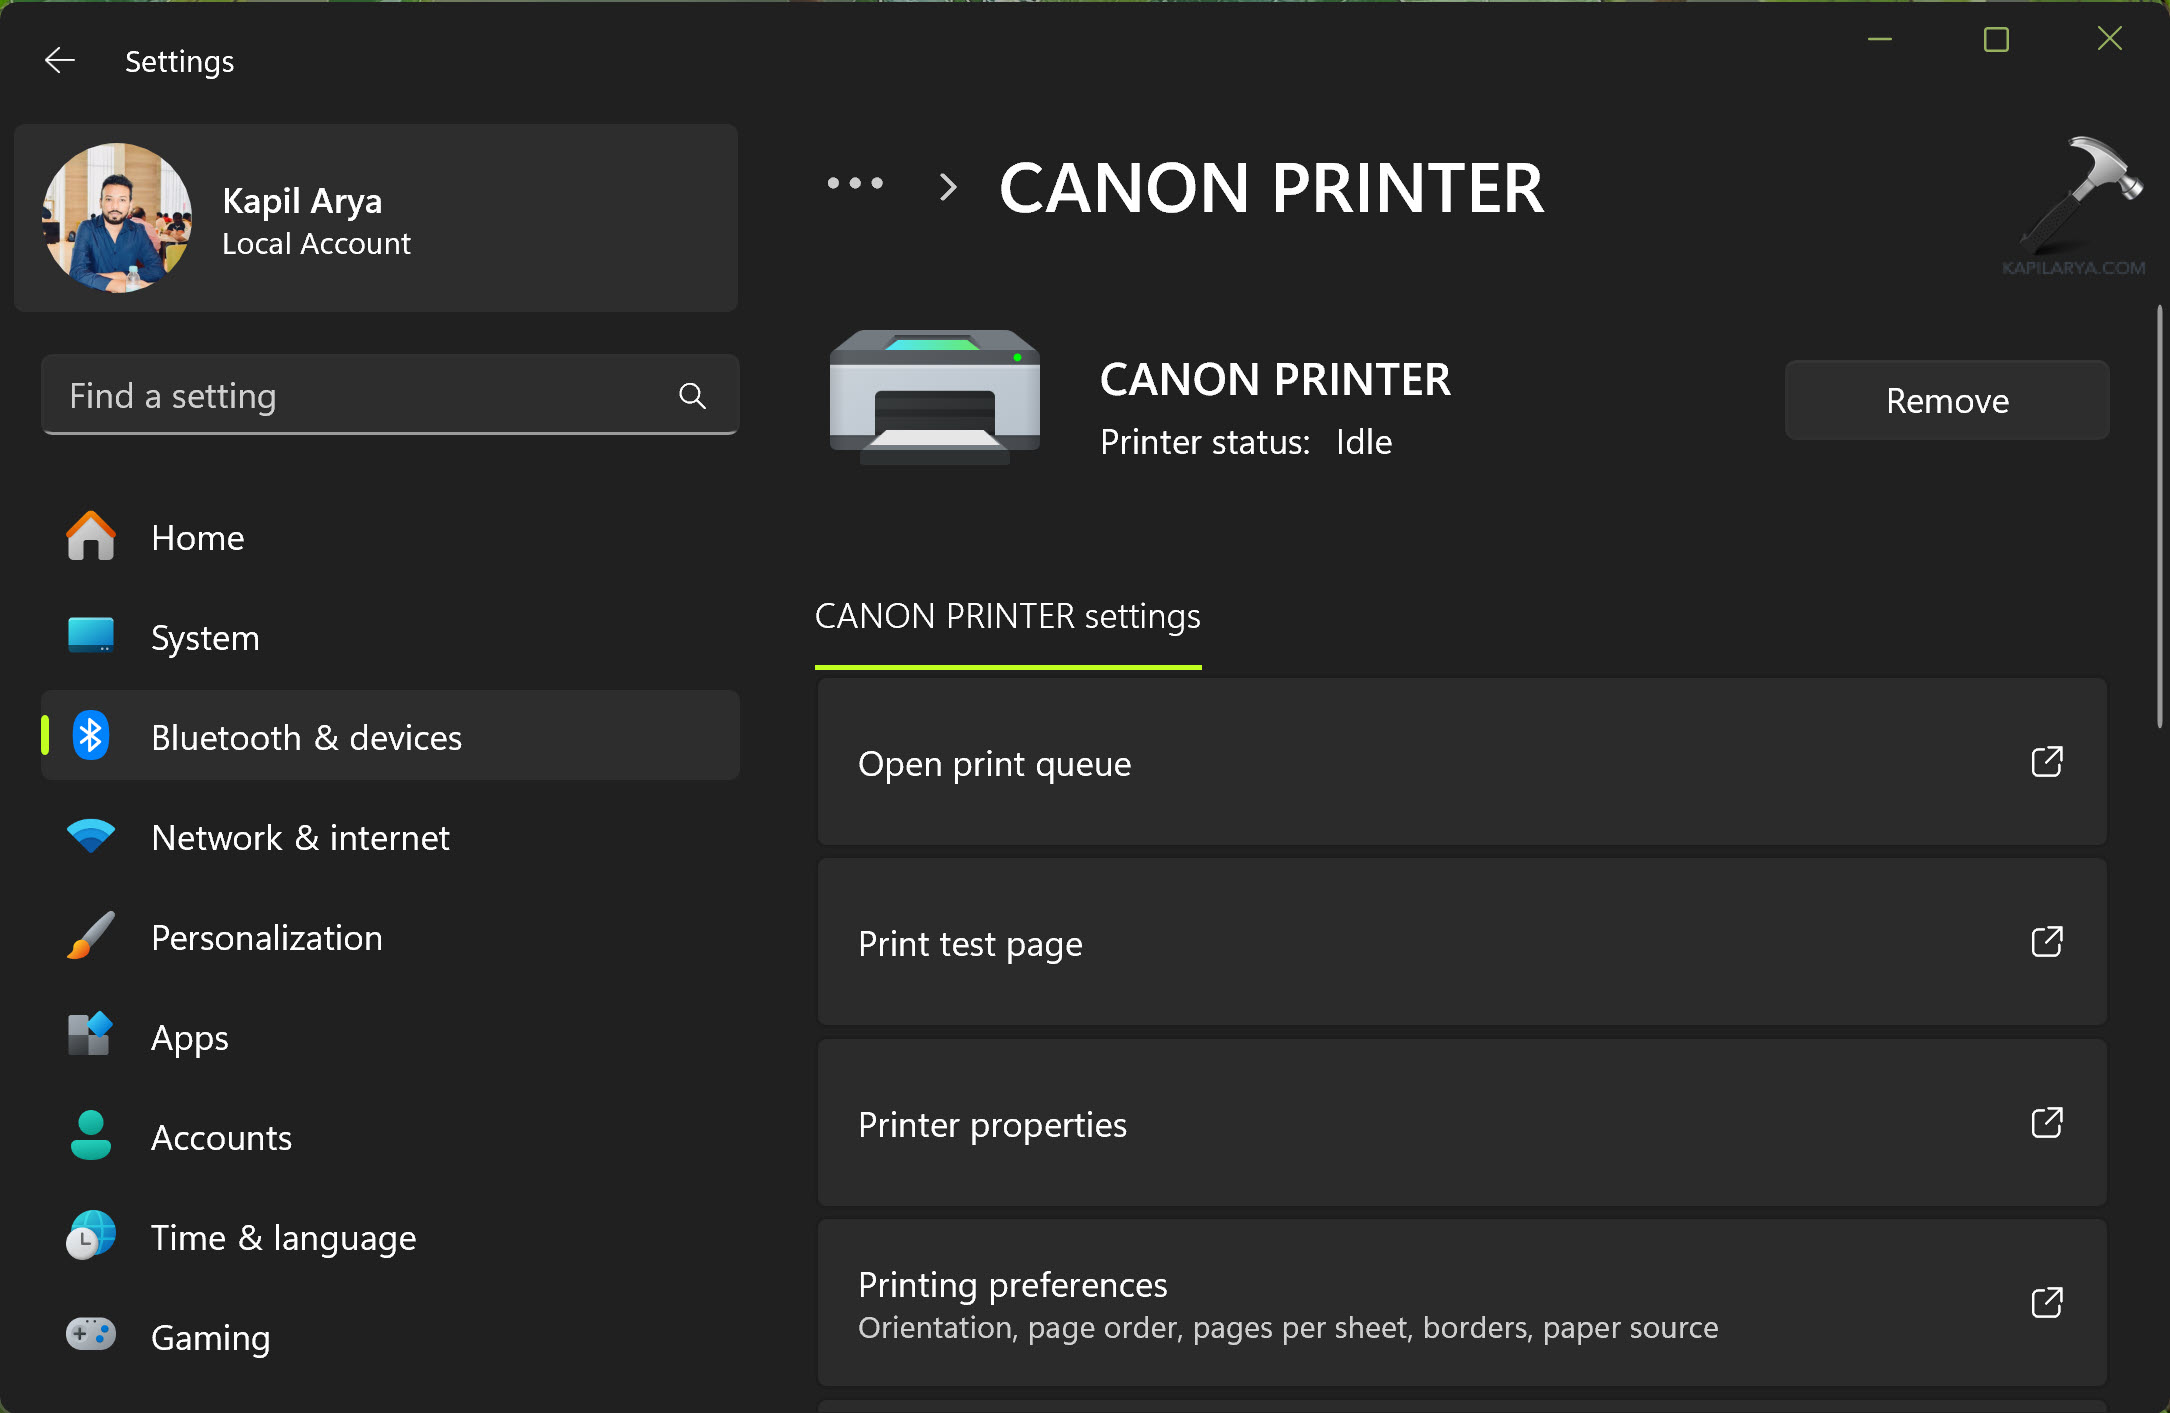Select the Personalization brush icon
The width and height of the screenshot is (2170, 1413).
pyautogui.click(x=90, y=937)
